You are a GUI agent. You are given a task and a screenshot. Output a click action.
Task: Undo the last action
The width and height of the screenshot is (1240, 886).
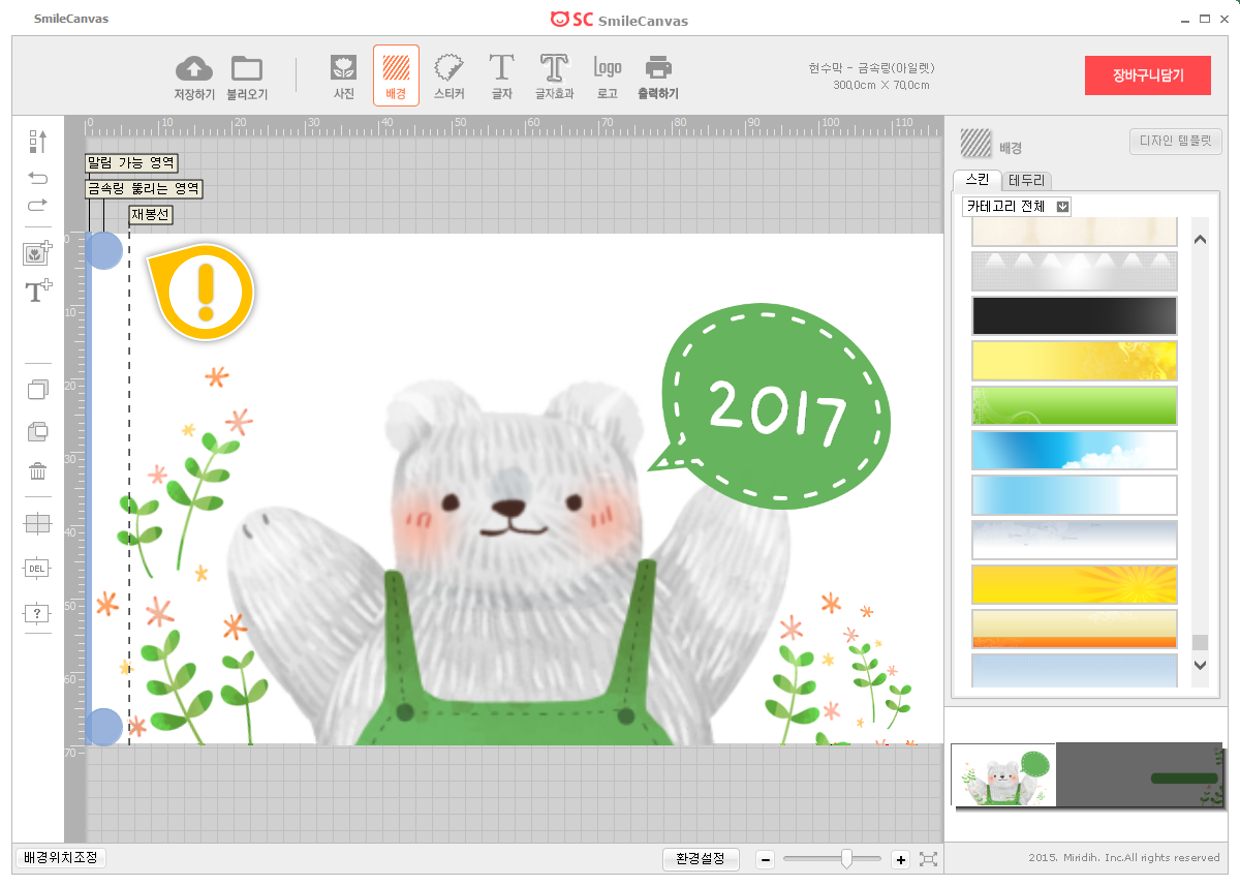click(x=37, y=178)
